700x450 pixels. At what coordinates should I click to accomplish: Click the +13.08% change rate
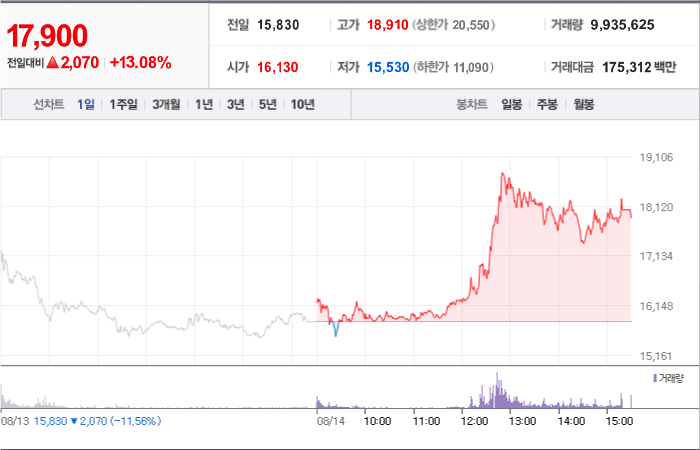tap(140, 62)
